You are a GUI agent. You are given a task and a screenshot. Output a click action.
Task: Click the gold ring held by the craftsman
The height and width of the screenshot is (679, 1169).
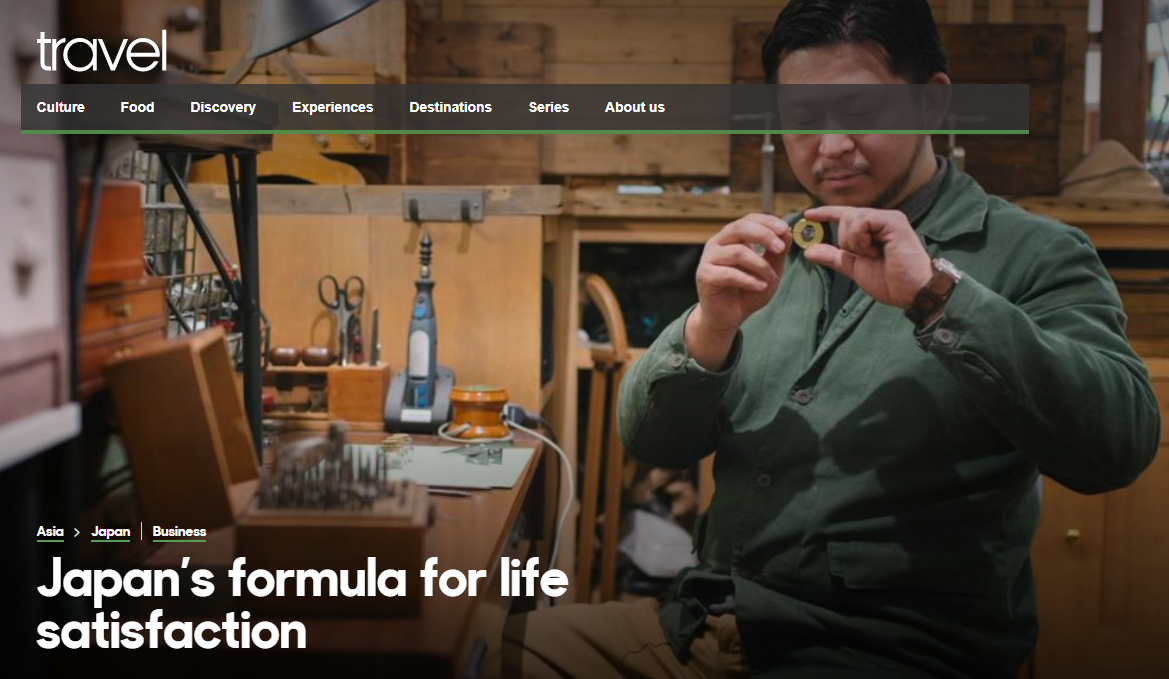click(x=807, y=233)
